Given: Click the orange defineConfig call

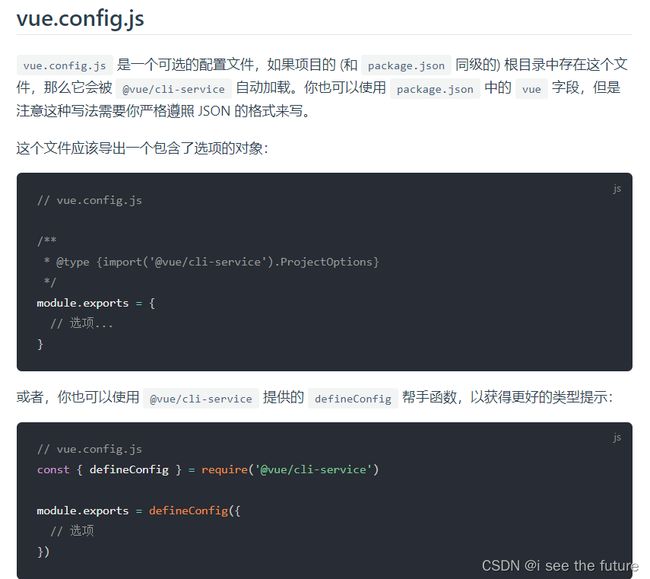Looking at the screenshot, I should 189,511.
